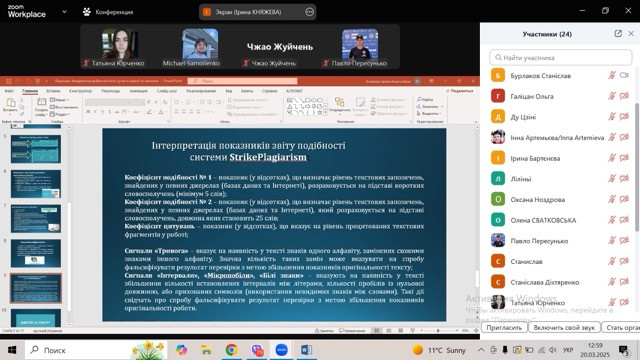Open File Explorer from the taskbar
640x360 pixels.
(x=206, y=350)
